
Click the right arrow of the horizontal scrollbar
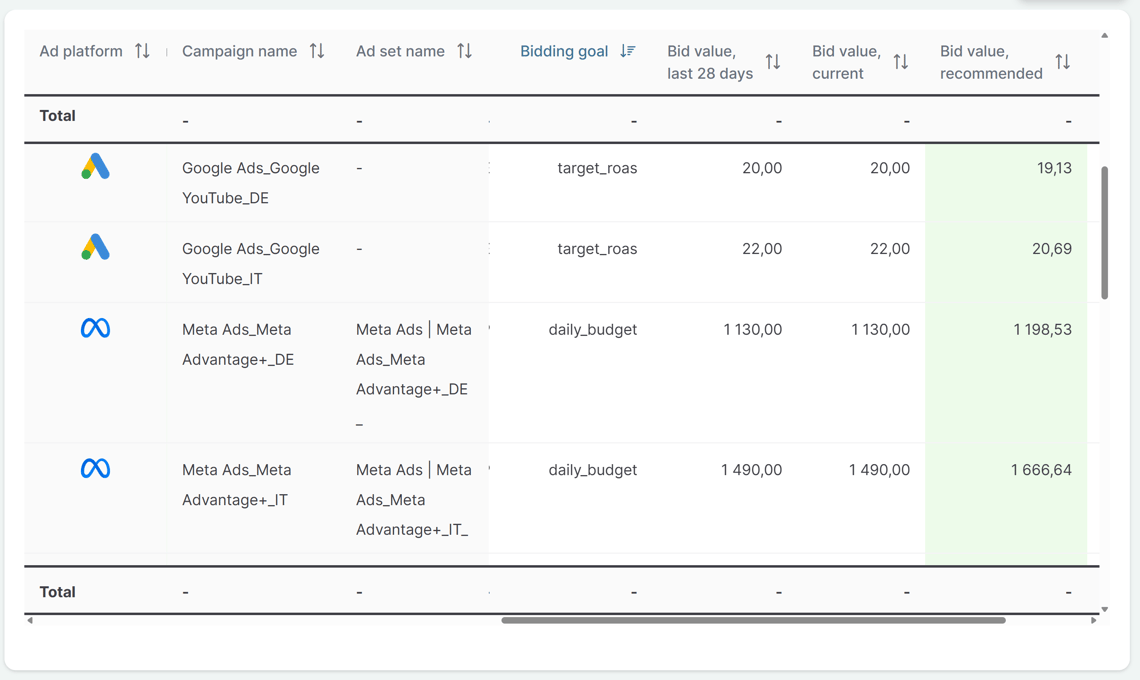point(1094,621)
